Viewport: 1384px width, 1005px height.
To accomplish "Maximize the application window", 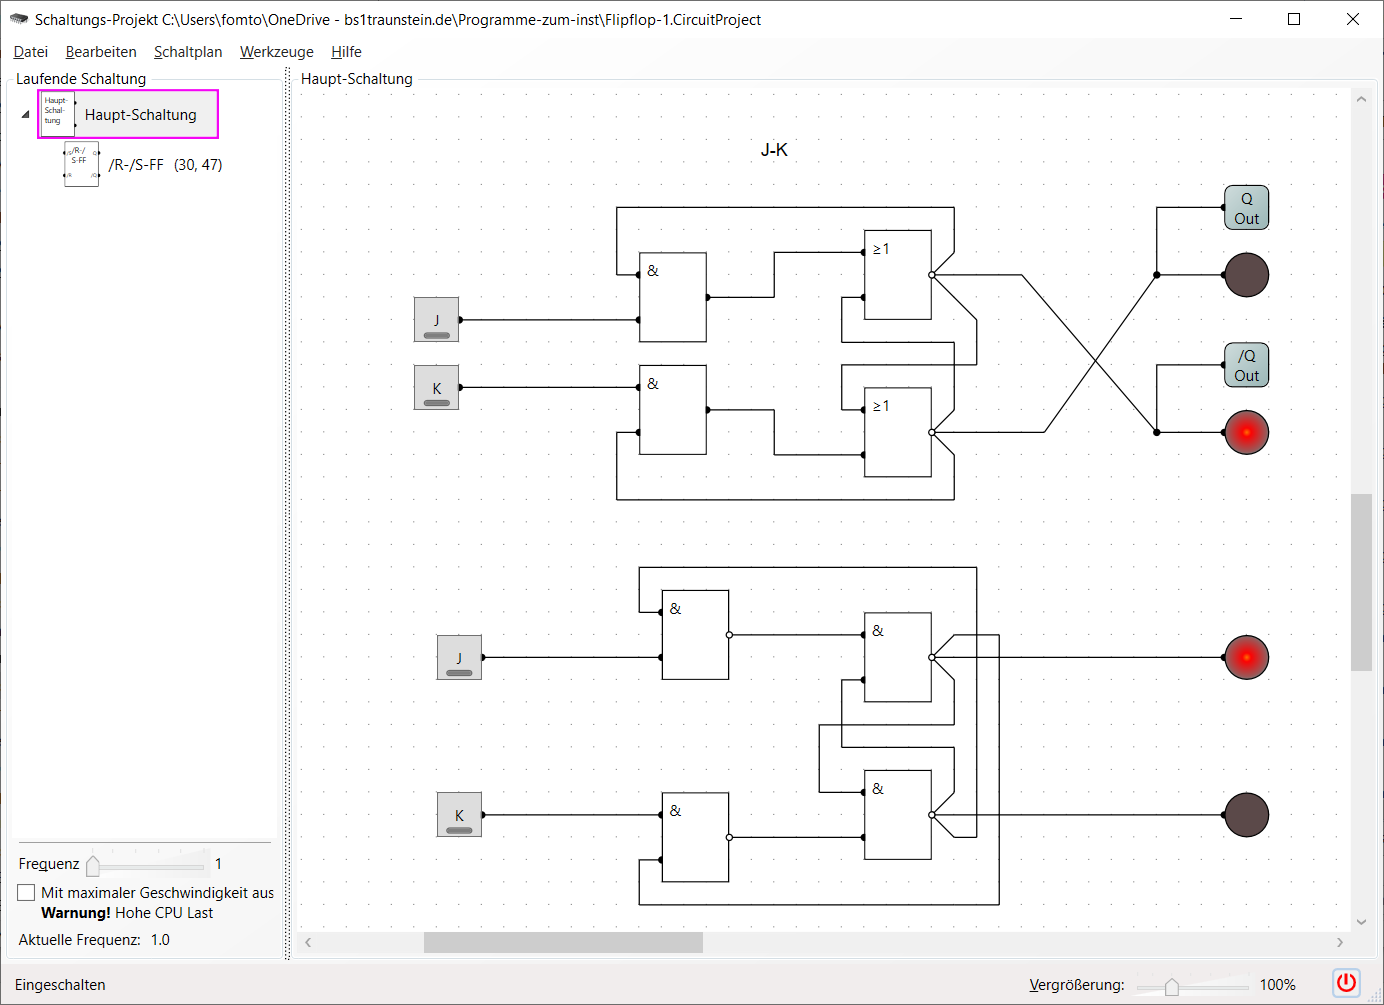I will click(1294, 19).
